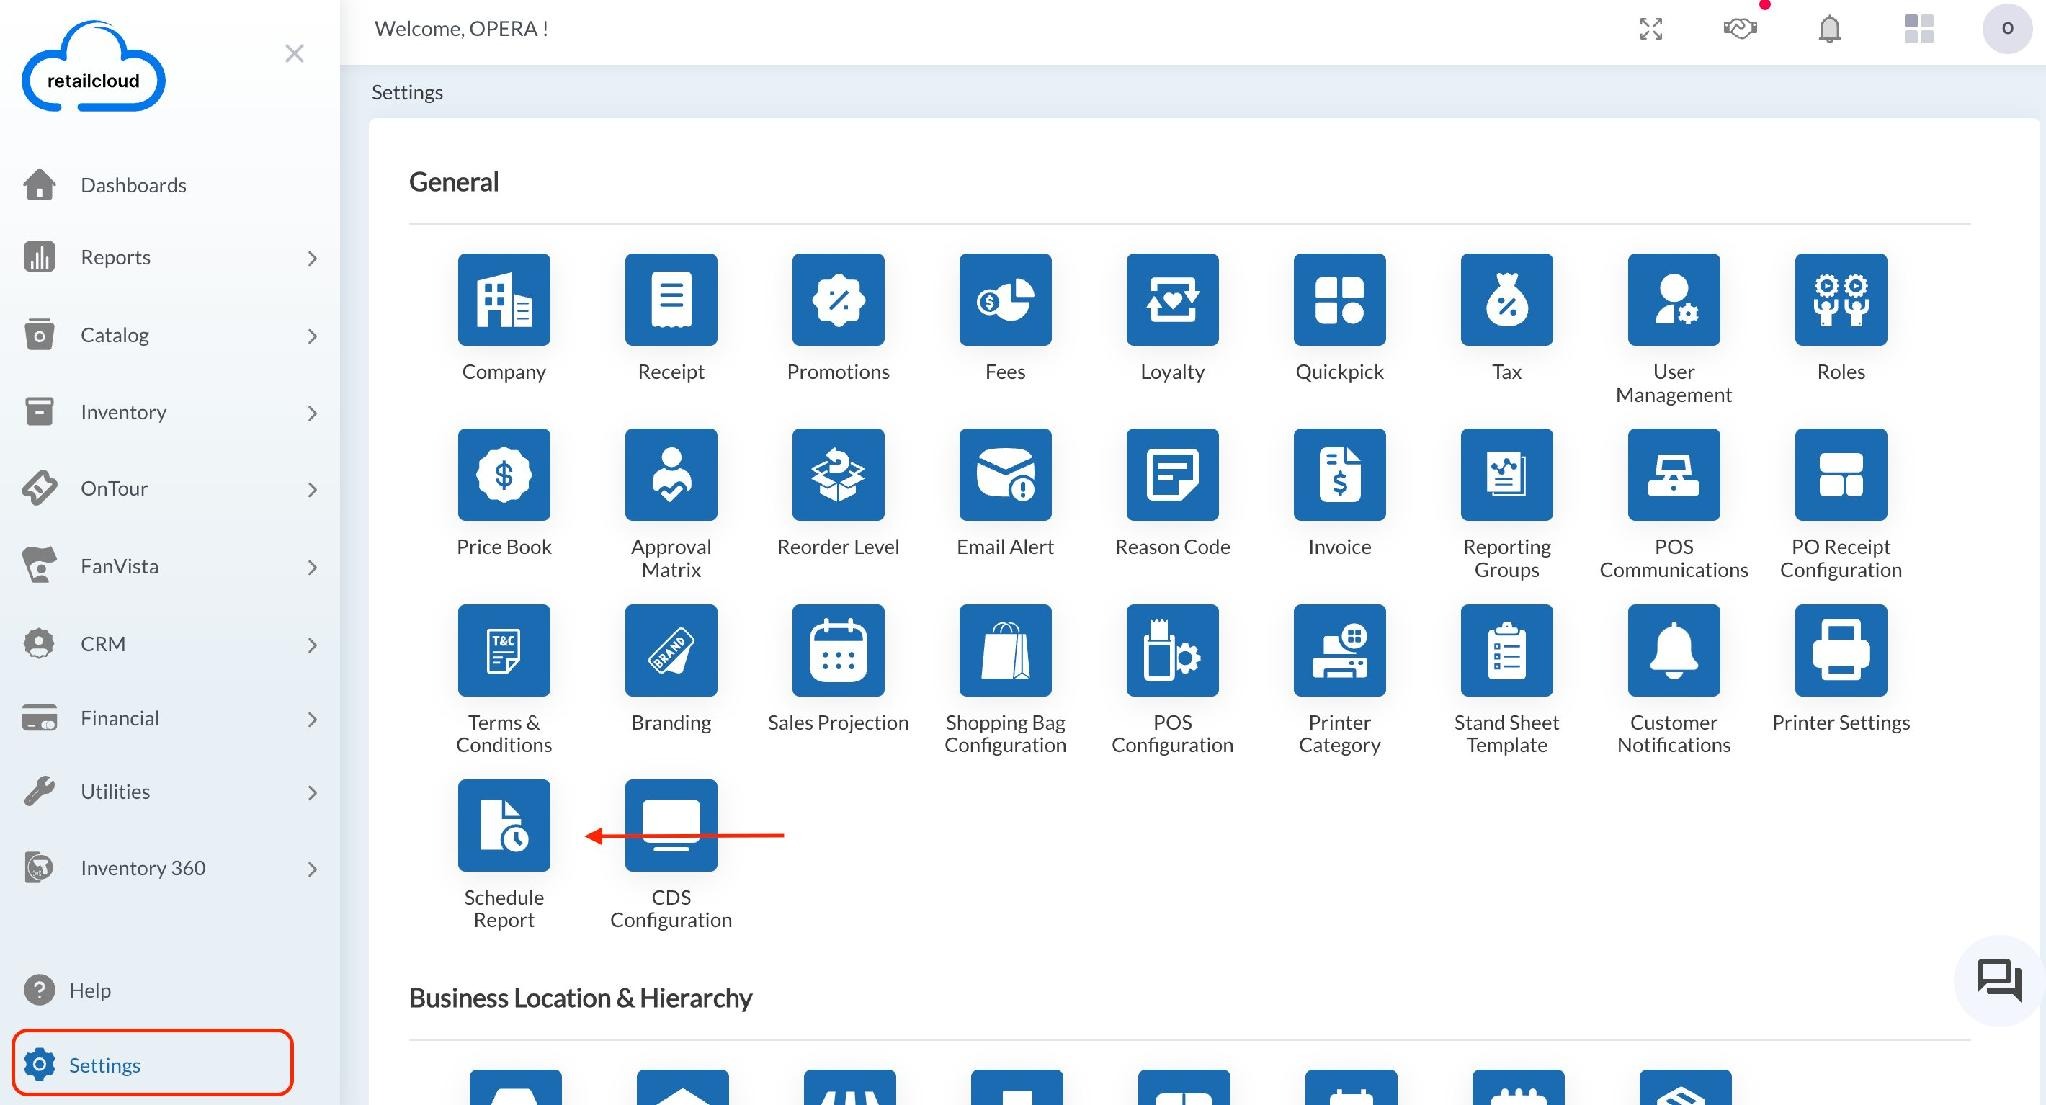Open the Price Book icon
The height and width of the screenshot is (1105, 2046).
click(x=504, y=475)
